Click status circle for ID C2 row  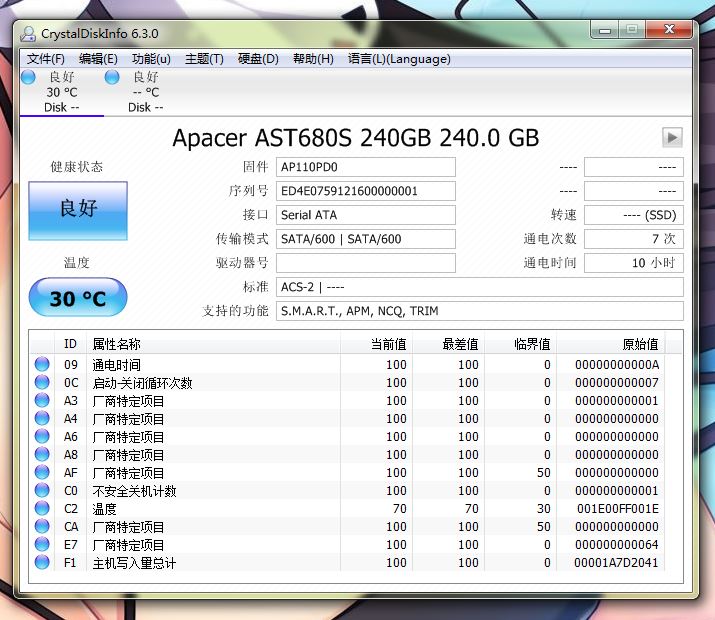point(42,508)
